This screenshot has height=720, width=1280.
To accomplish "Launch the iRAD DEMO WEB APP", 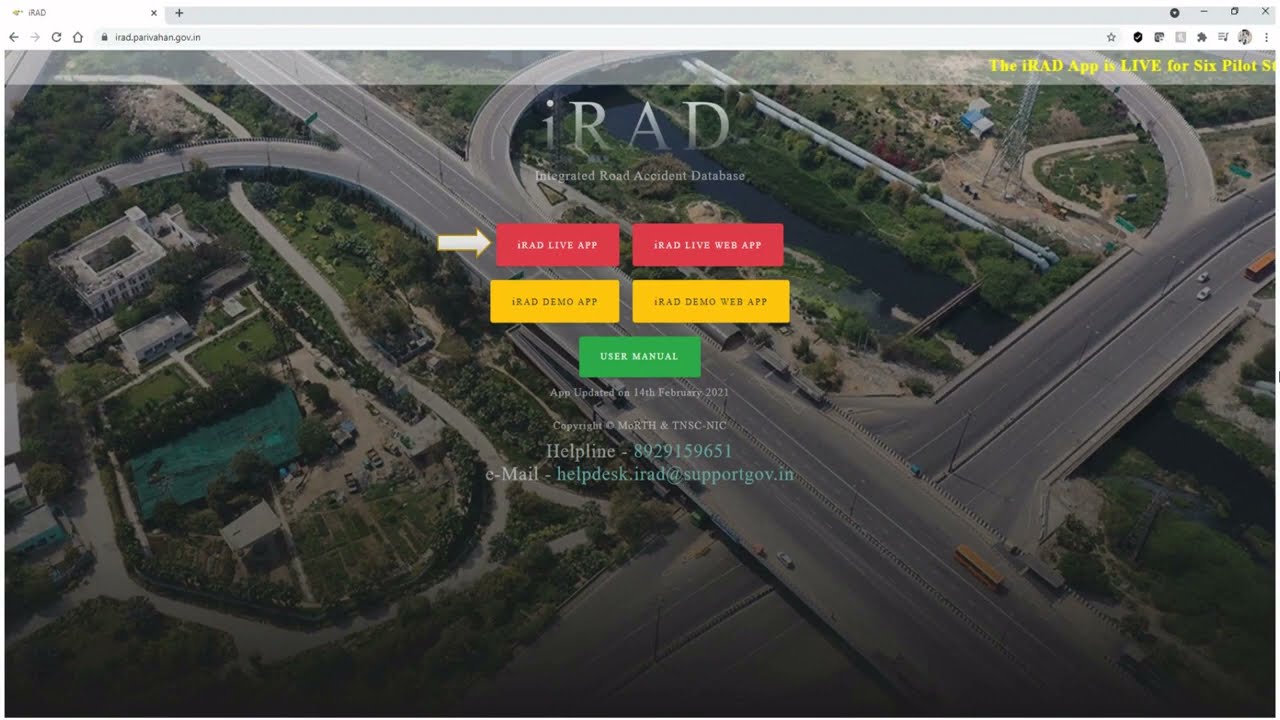I will 711,301.
